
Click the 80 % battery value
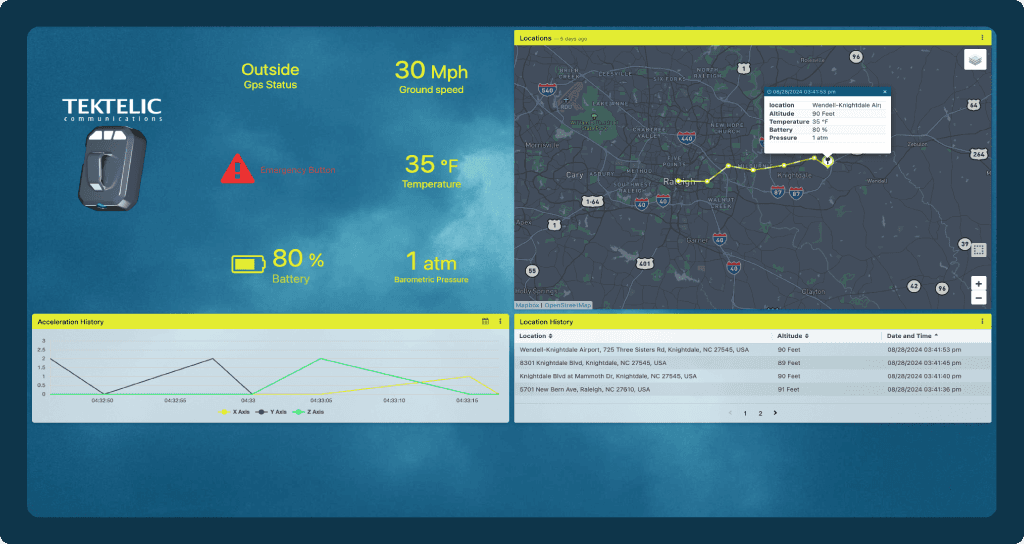(x=298, y=259)
